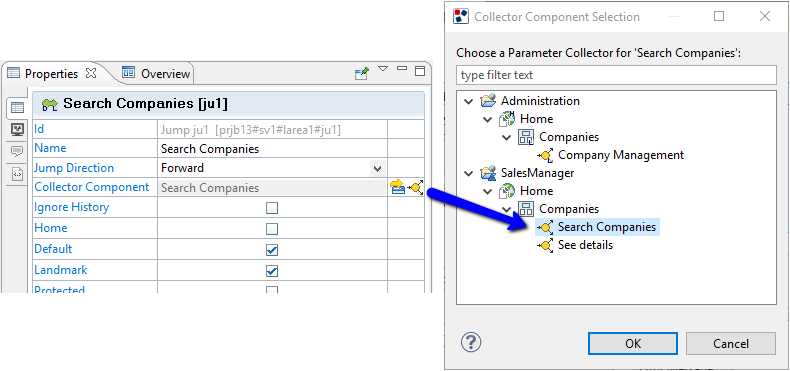The image size is (790, 371).
Task: Click the Id property label
Action: [39, 129]
